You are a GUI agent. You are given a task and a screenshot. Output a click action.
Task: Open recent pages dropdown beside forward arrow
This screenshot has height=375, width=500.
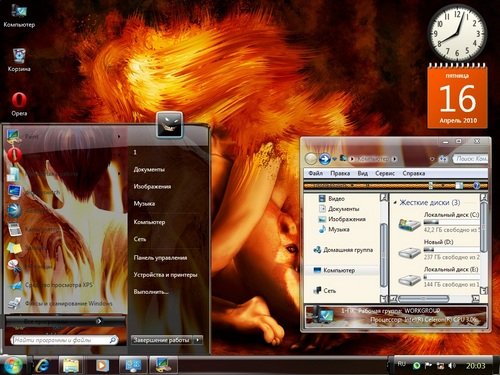coord(334,159)
